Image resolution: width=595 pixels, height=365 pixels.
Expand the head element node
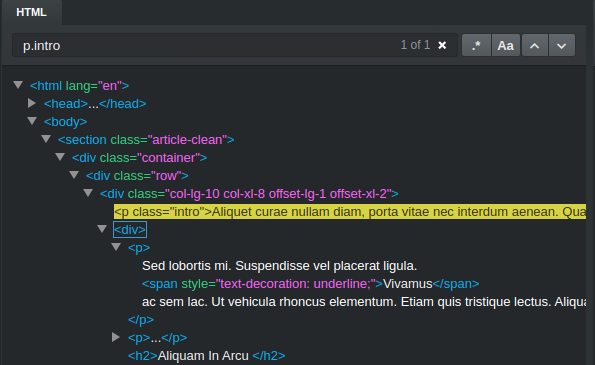pos(32,103)
